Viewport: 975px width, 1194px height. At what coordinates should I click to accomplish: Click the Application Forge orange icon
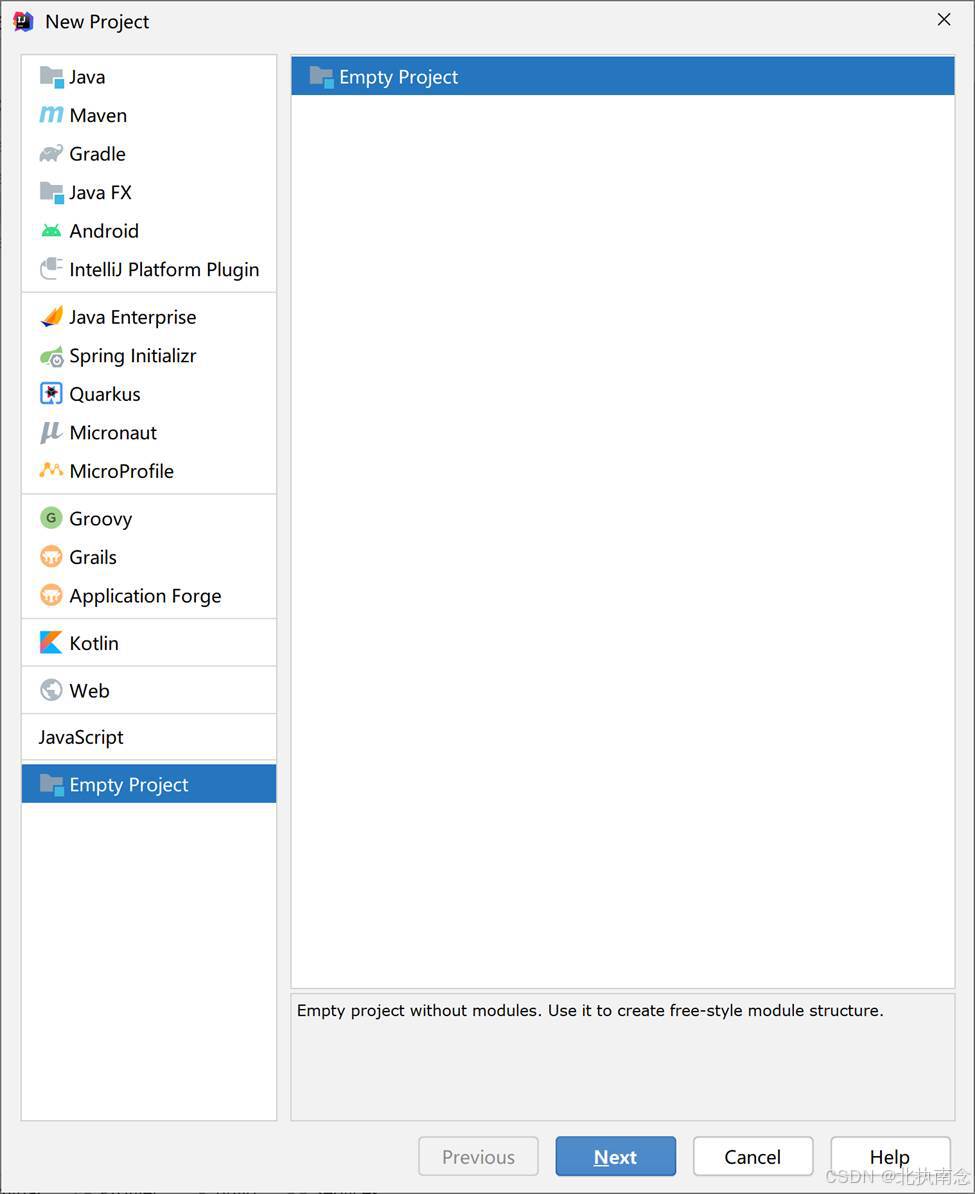[51, 595]
